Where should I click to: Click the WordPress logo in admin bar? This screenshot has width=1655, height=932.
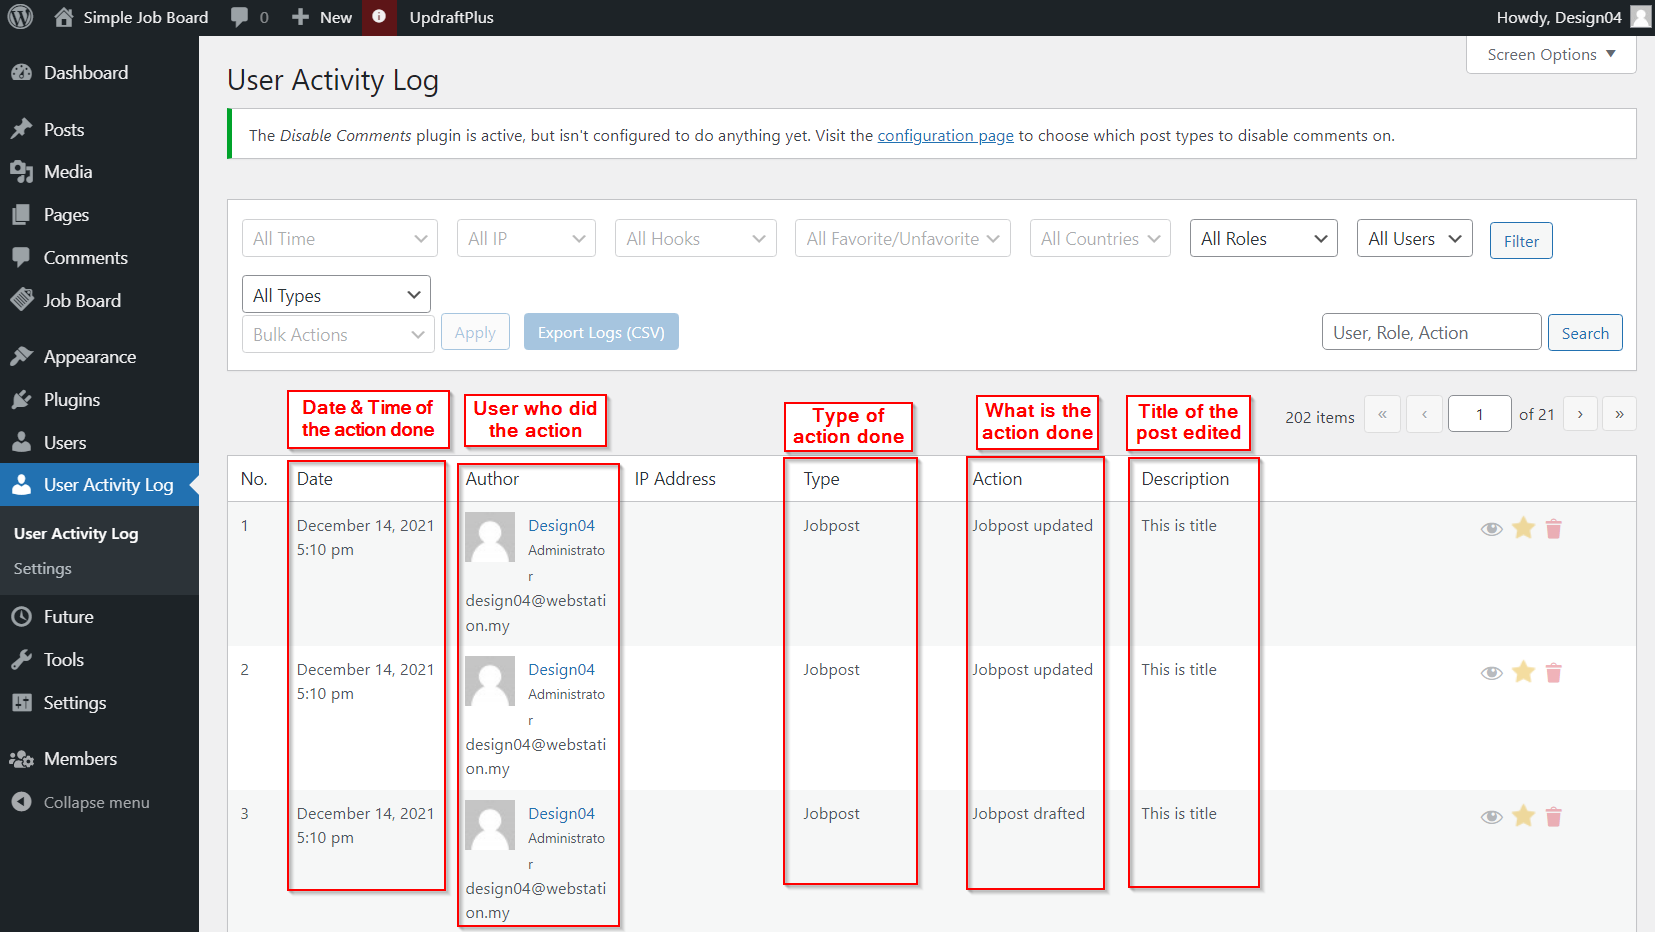coord(20,17)
